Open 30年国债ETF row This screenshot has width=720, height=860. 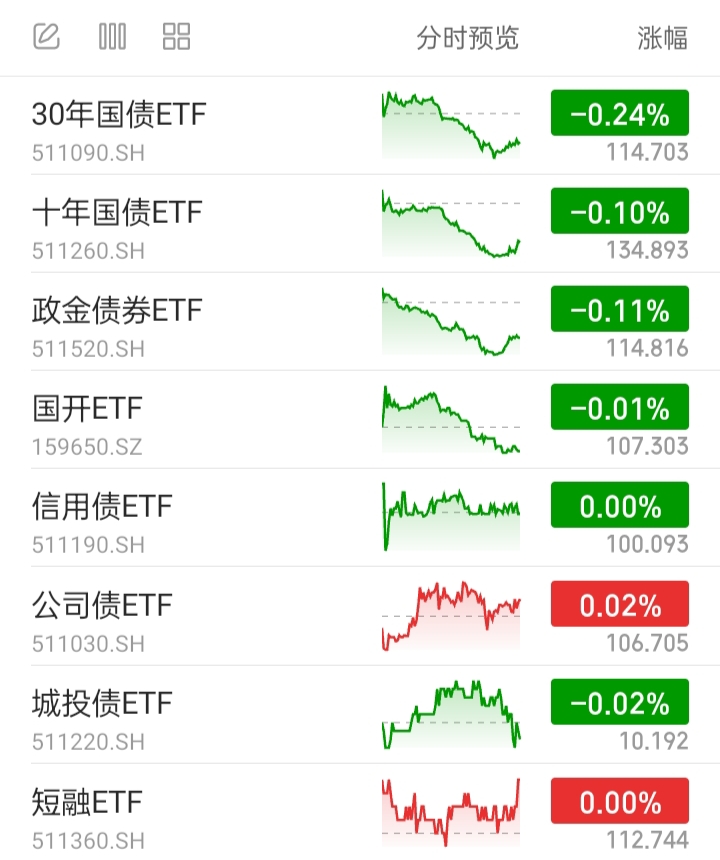click(x=119, y=114)
